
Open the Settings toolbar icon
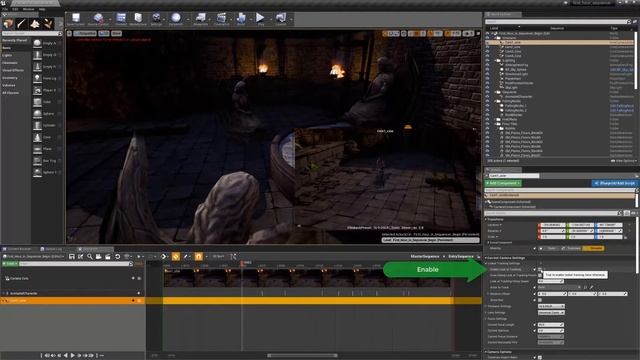point(156,18)
